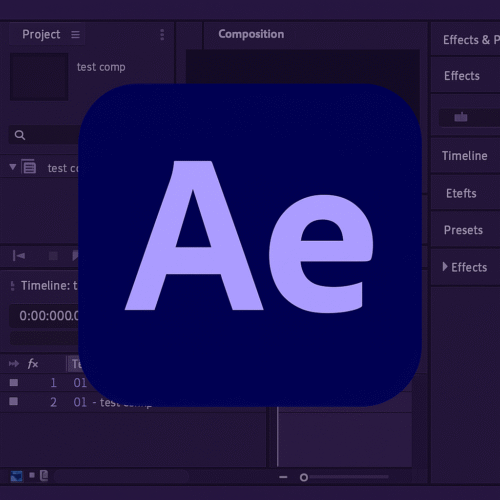Click the timeline playhead line
Image resolution: width=500 pixels, height=500 pixels.
[x=277, y=437]
